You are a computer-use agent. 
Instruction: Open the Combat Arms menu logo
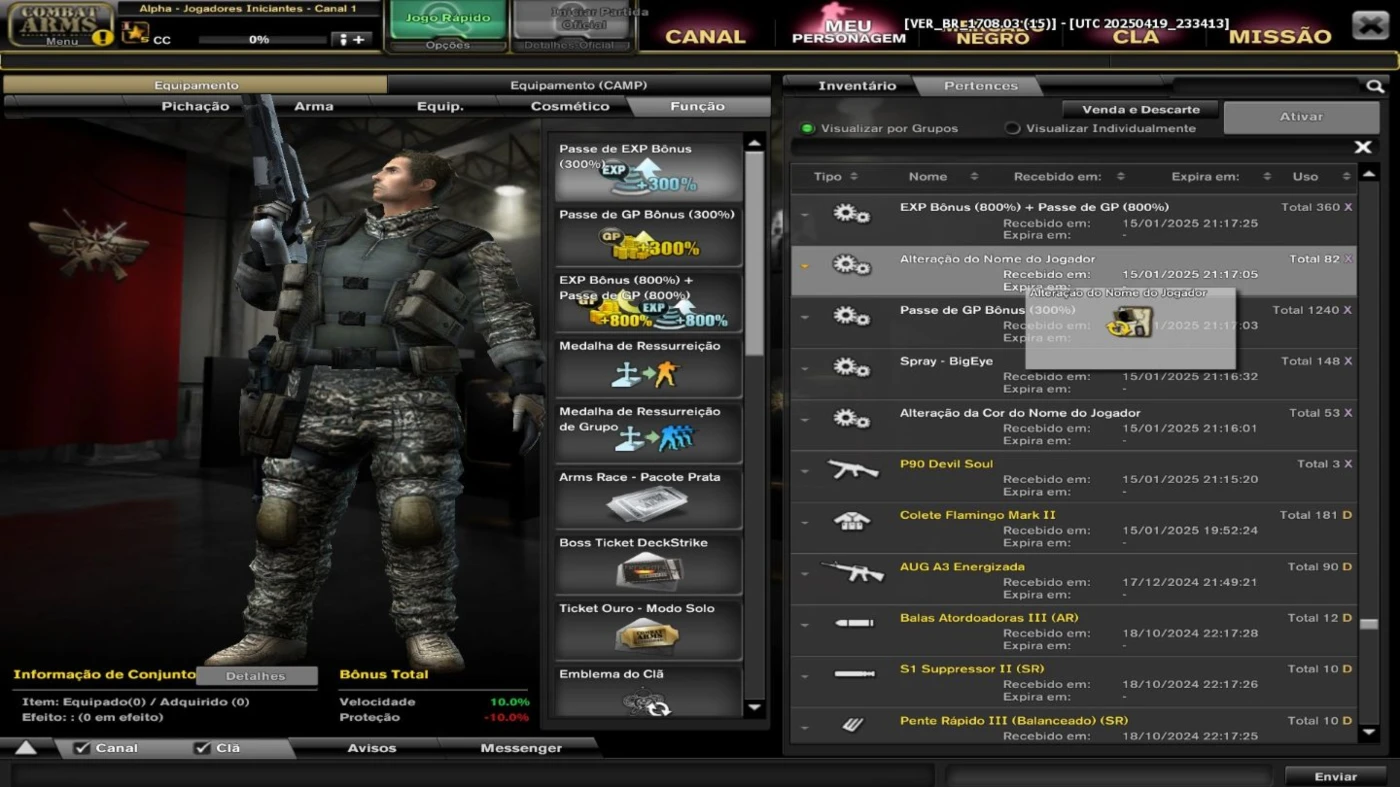[x=61, y=25]
